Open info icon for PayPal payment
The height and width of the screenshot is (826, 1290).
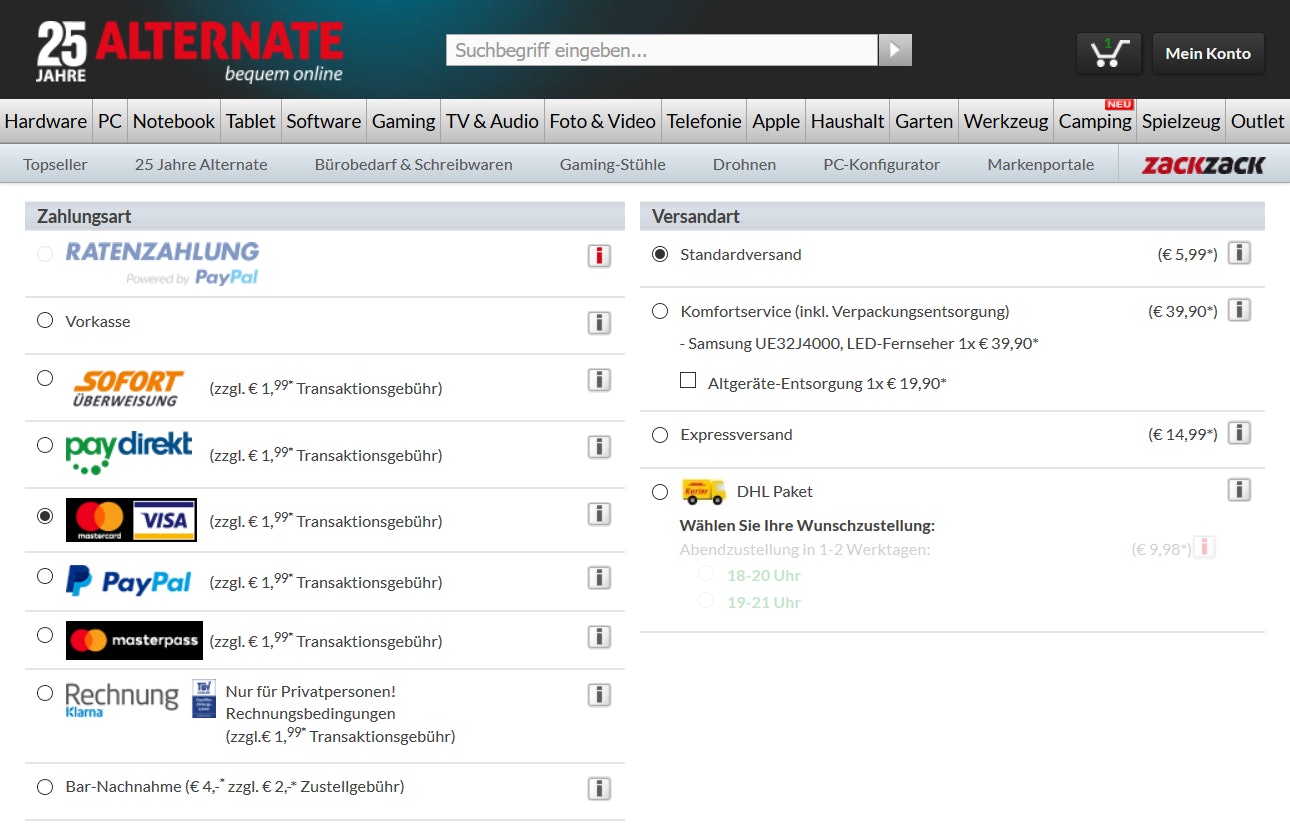pos(599,577)
